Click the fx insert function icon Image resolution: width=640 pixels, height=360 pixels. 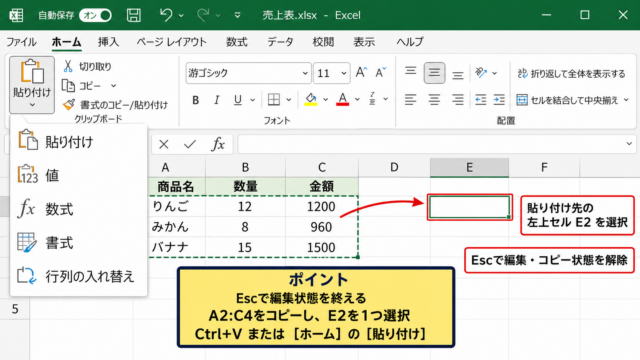point(218,144)
